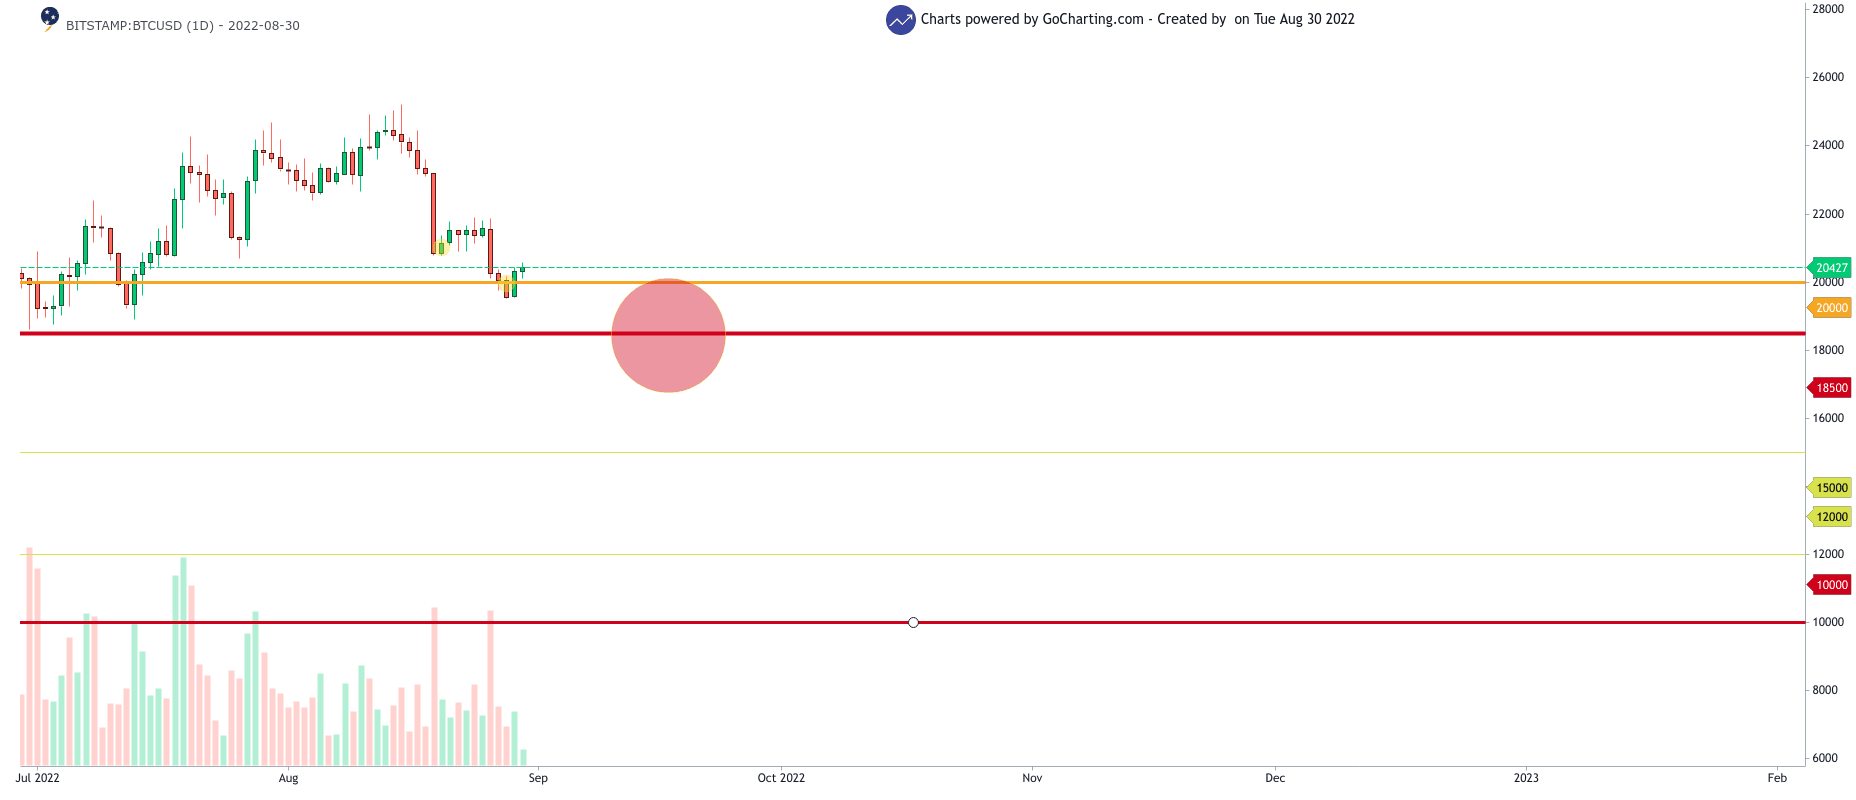Grab the white handle on the 10000 line

point(913,623)
